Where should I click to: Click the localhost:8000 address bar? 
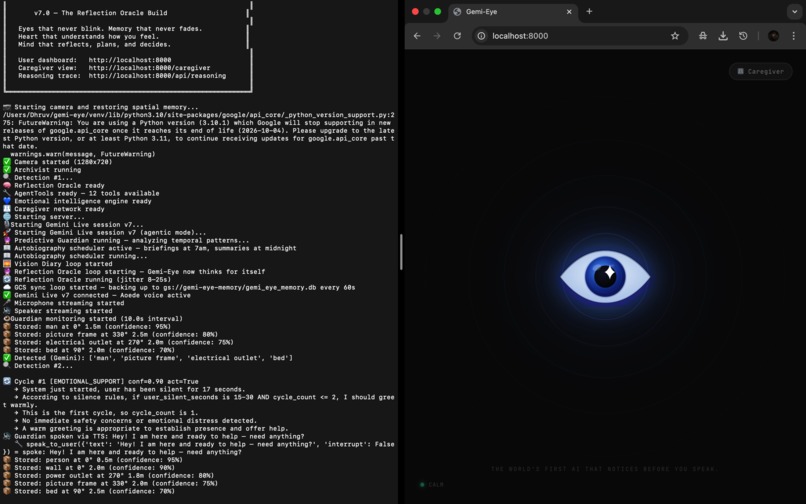[578, 36]
